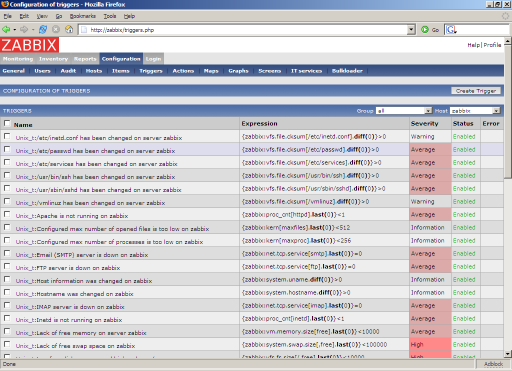512x371 pixels.
Task: Check the Lack of free swap box
Action: (x=7, y=344)
